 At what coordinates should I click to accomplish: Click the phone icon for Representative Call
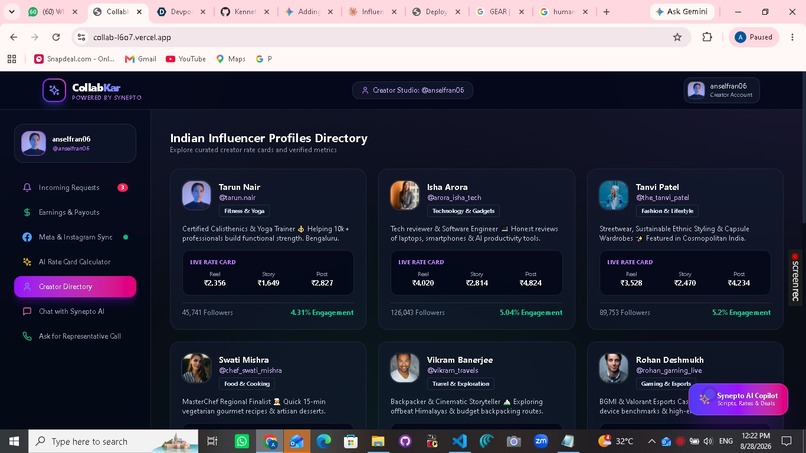click(x=27, y=336)
